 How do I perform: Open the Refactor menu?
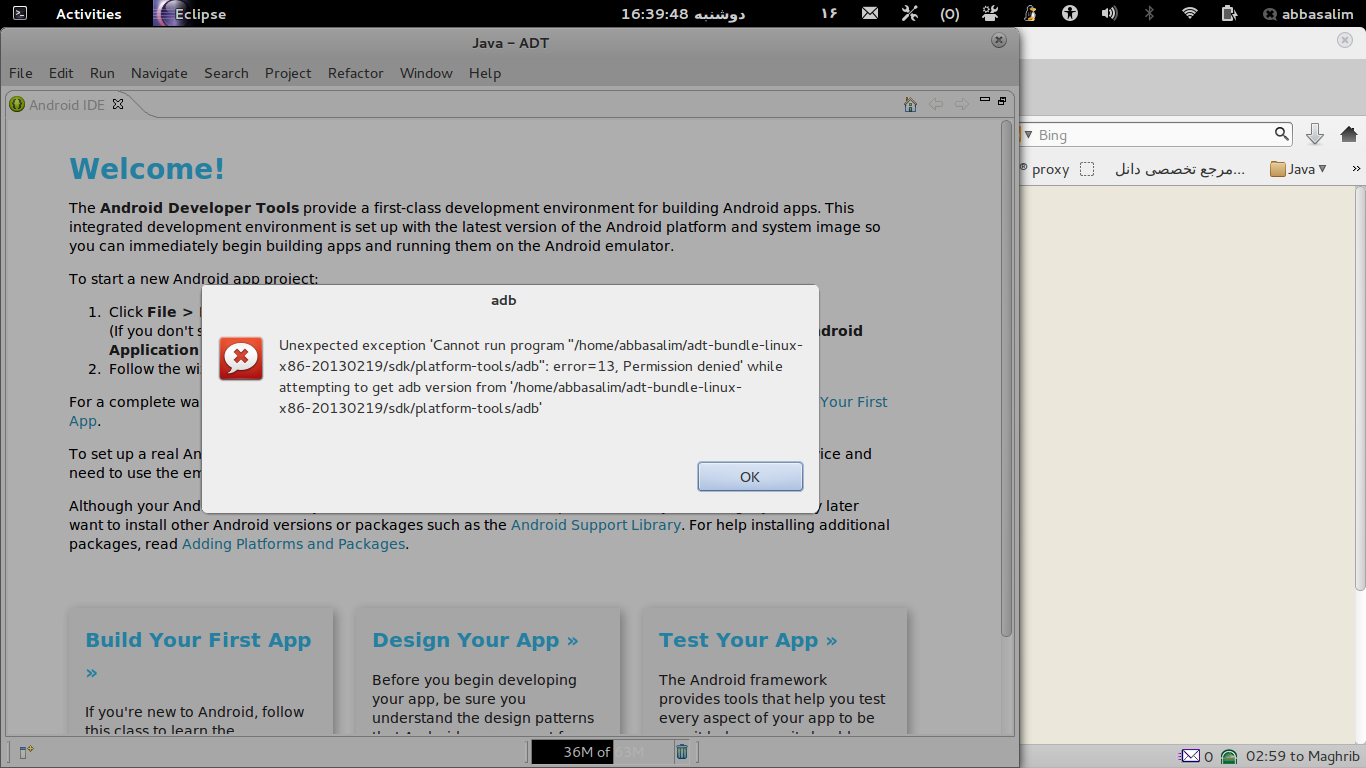(355, 73)
